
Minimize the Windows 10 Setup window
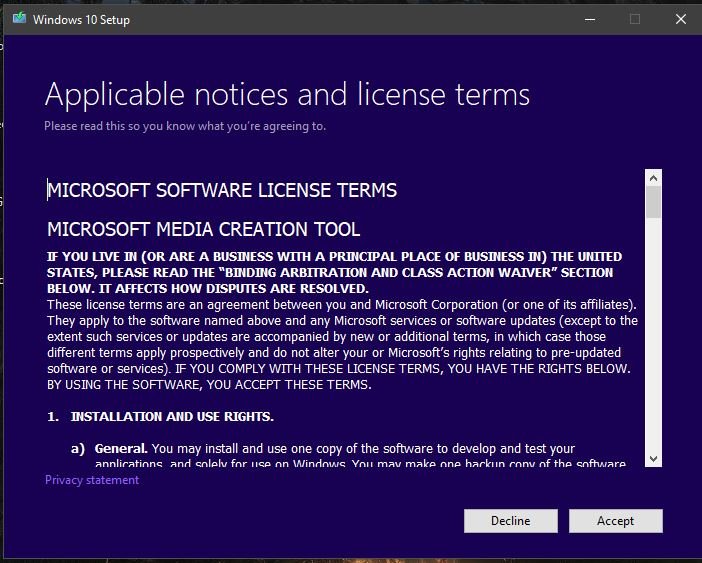590,19
